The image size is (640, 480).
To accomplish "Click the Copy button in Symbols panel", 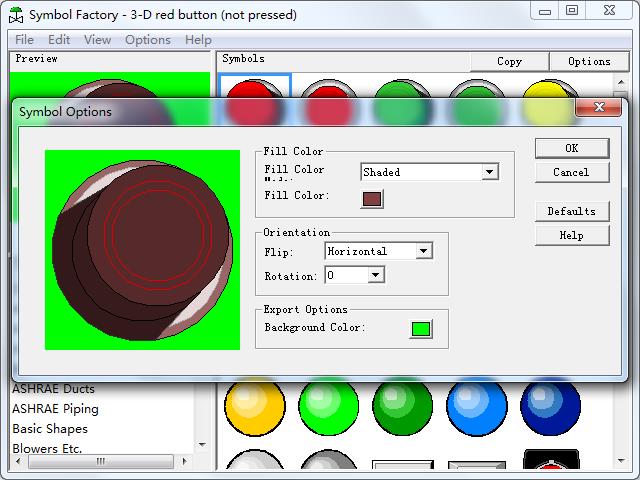I will click(509, 62).
